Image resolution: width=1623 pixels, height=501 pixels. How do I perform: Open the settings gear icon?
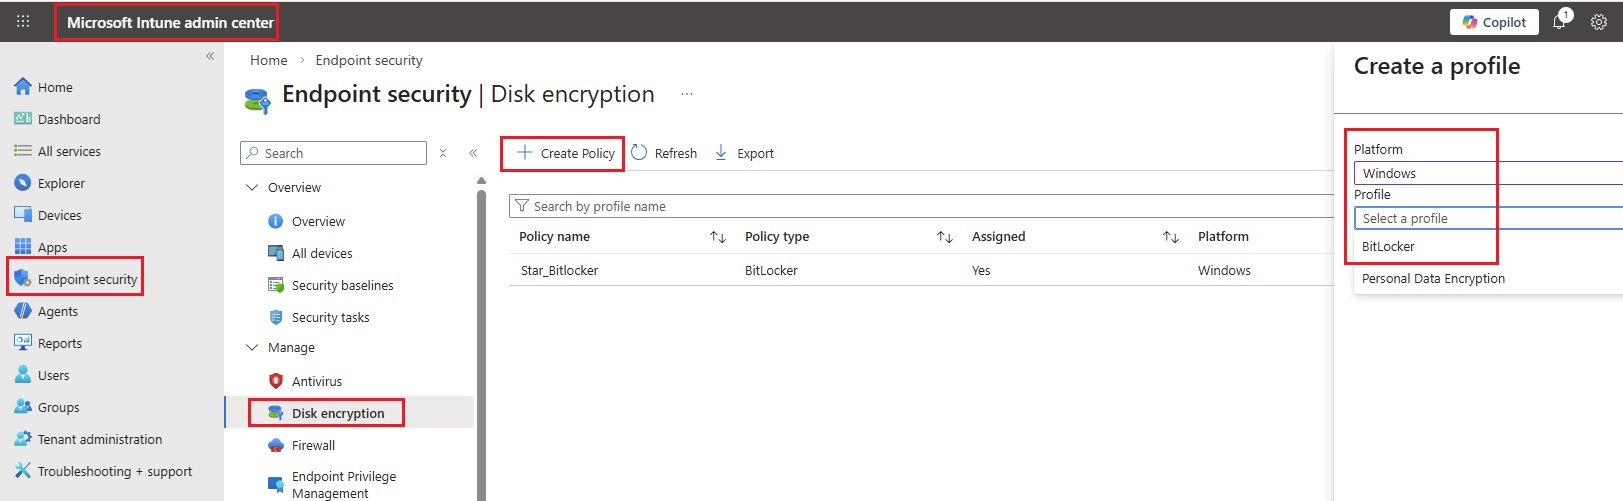tap(1598, 22)
